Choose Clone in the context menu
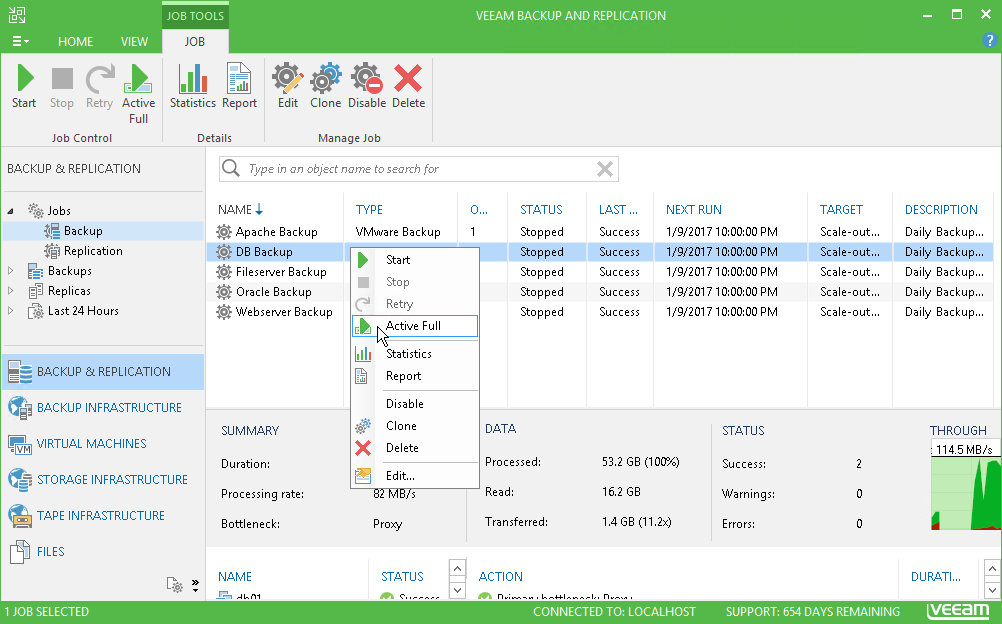This screenshot has width=1002, height=624. tap(415, 426)
